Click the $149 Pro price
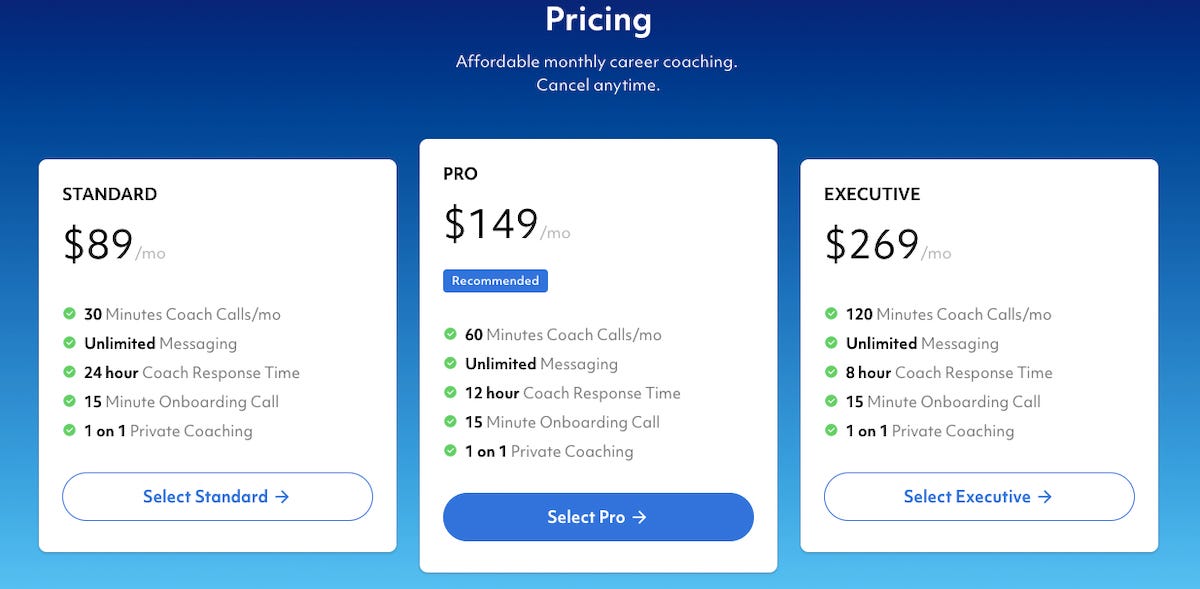Image resolution: width=1200 pixels, height=589 pixels. coord(491,224)
